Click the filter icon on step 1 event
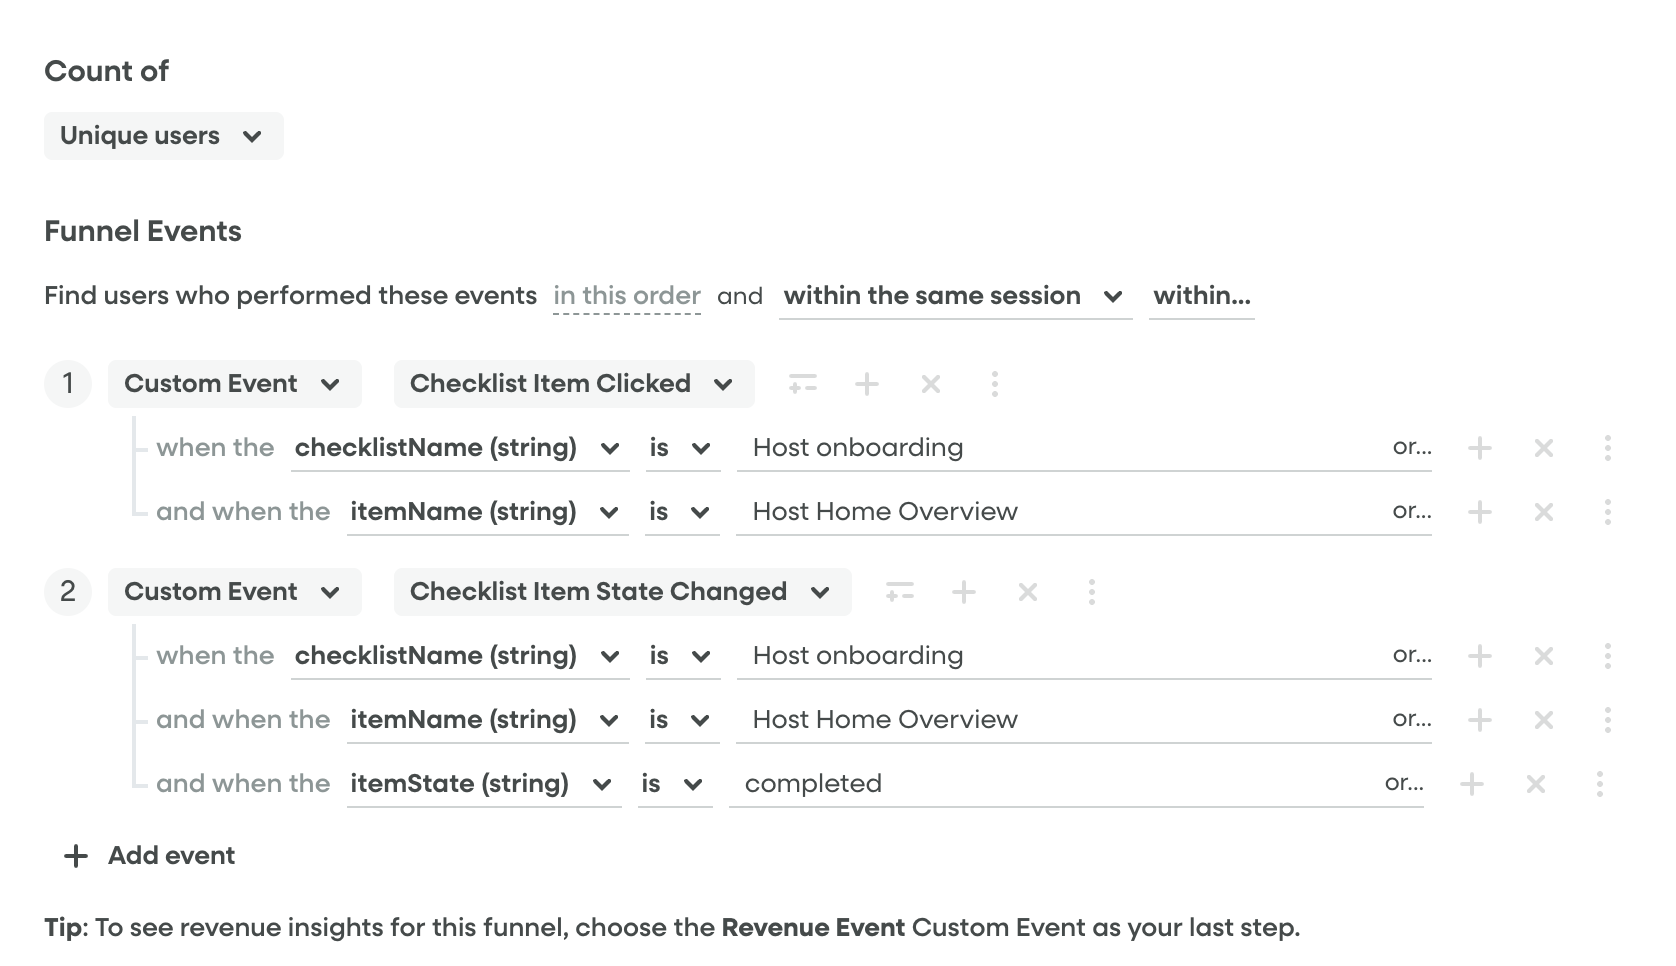 coord(802,384)
